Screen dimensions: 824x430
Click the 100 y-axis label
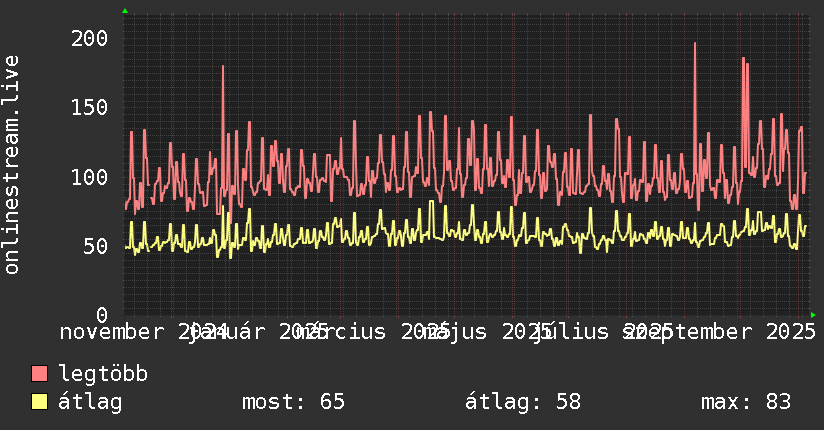pos(89,177)
